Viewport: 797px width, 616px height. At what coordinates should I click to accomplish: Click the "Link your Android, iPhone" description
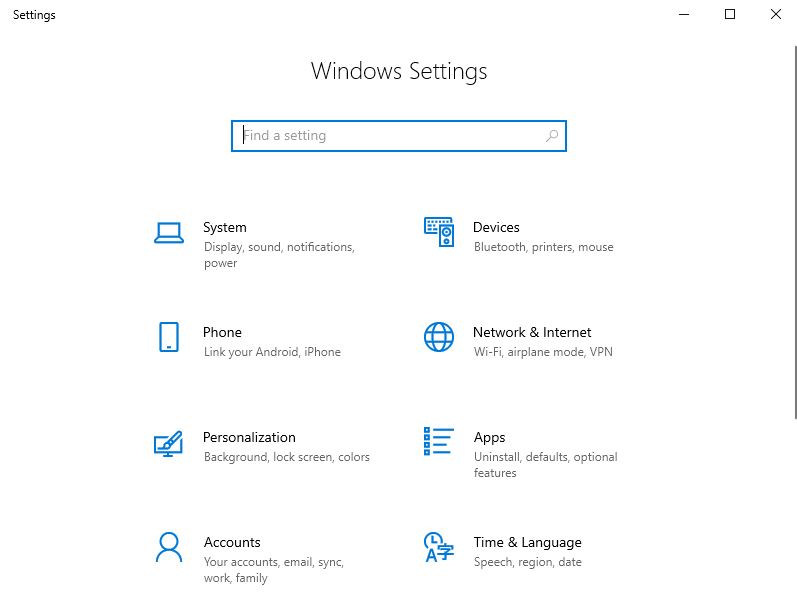272,352
